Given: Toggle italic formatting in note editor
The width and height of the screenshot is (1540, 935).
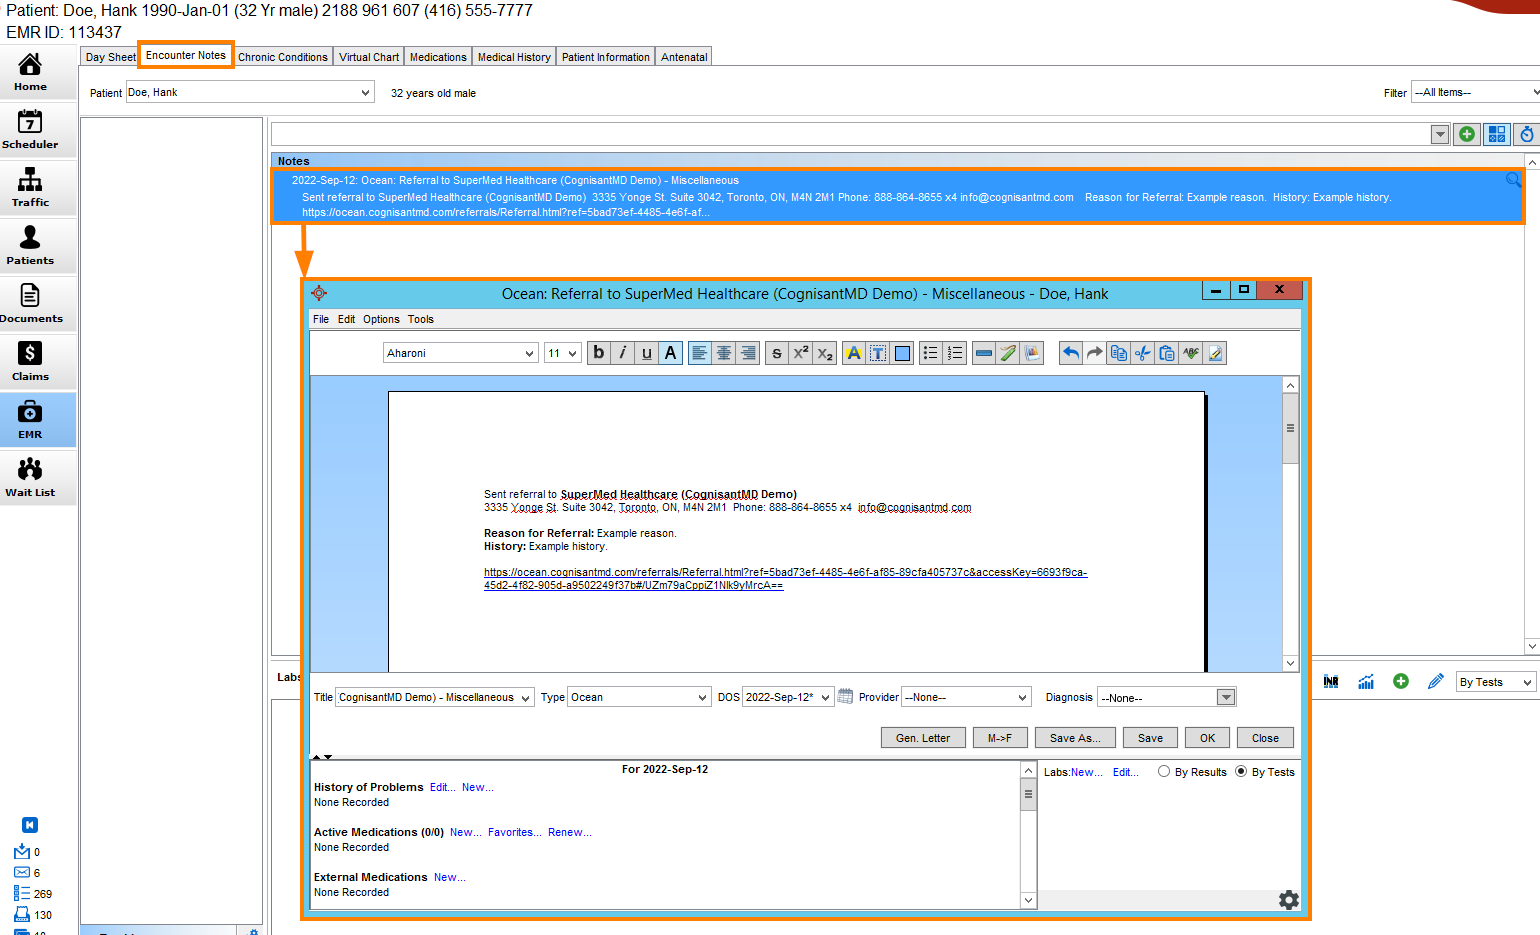Looking at the screenshot, I should point(623,353).
